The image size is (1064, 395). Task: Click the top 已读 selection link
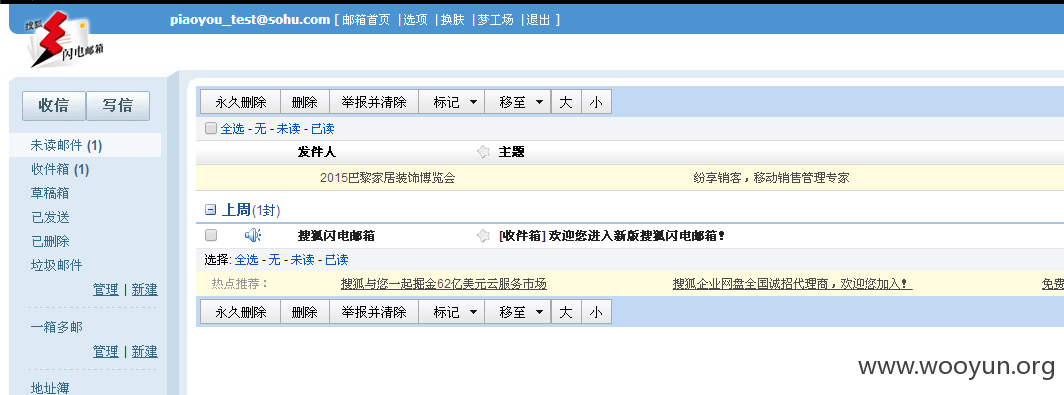pos(322,128)
